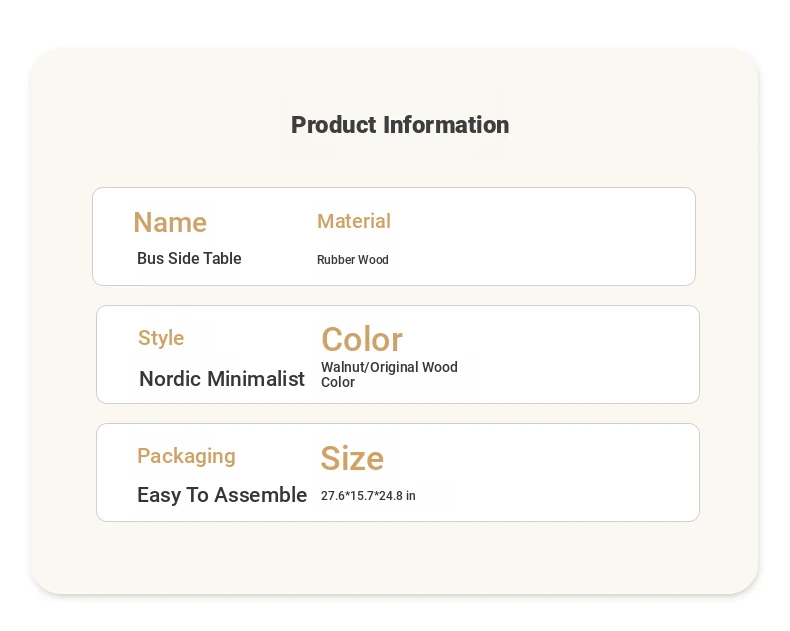This screenshot has height=631, width=790.
Task: Select the Style label
Action: coord(161,338)
